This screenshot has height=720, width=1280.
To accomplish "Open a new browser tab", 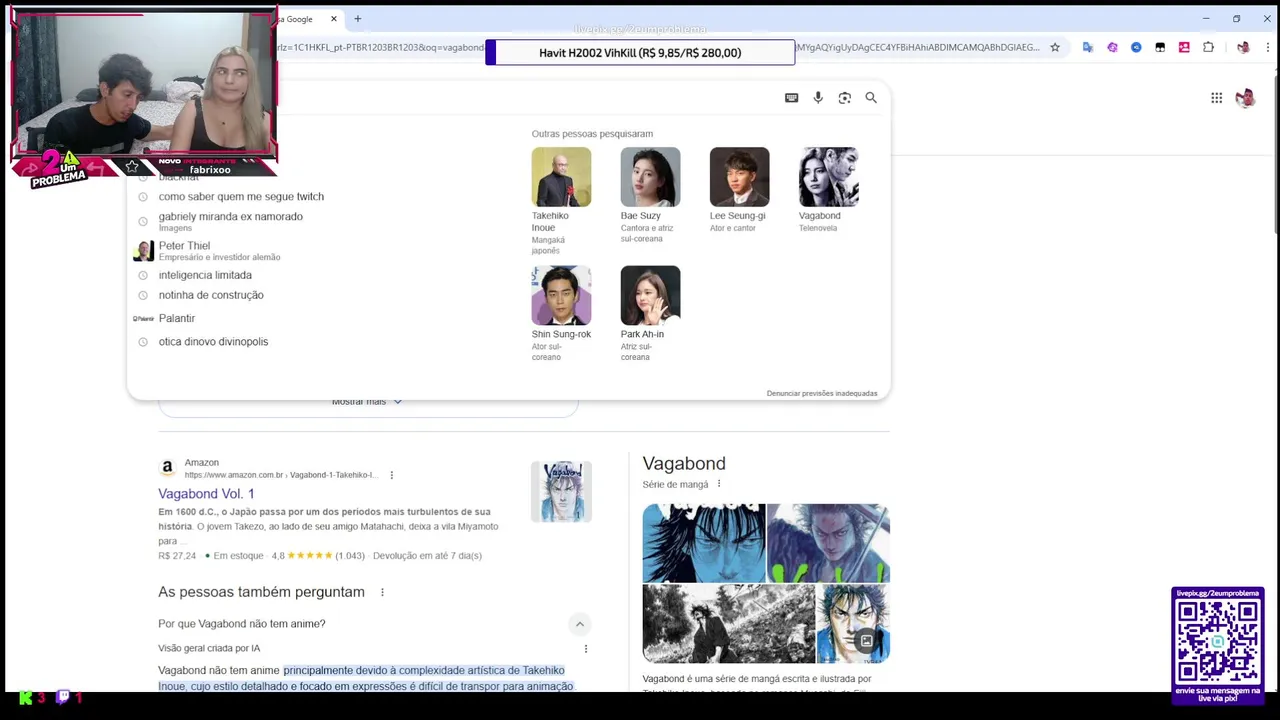I will (x=357, y=19).
